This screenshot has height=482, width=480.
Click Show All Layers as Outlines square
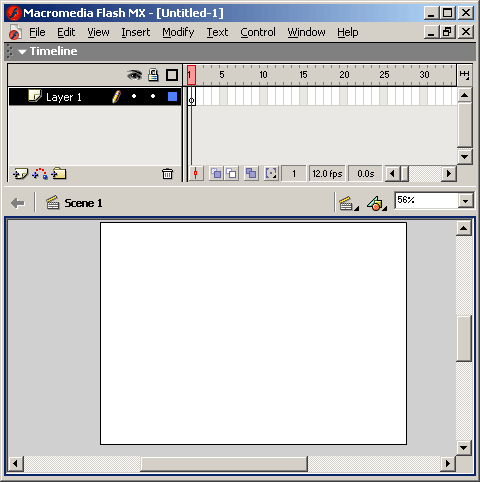pos(172,75)
